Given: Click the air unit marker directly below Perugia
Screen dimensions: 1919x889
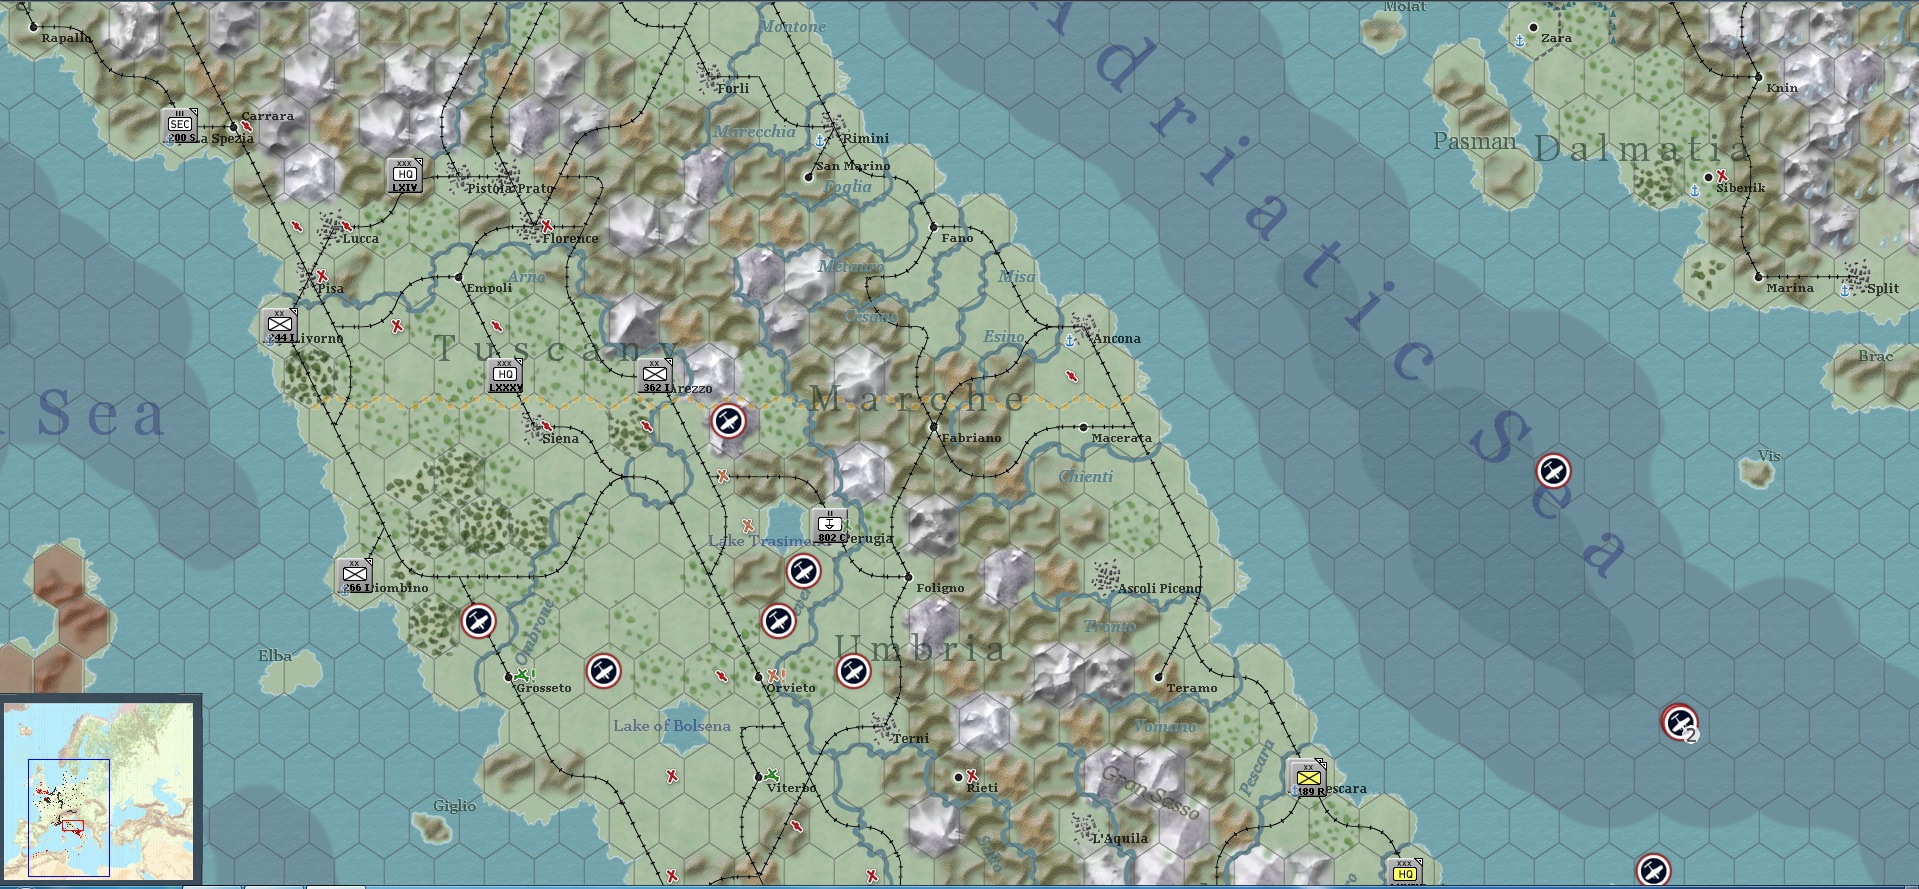Looking at the screenshot, I should click(803, 571).
